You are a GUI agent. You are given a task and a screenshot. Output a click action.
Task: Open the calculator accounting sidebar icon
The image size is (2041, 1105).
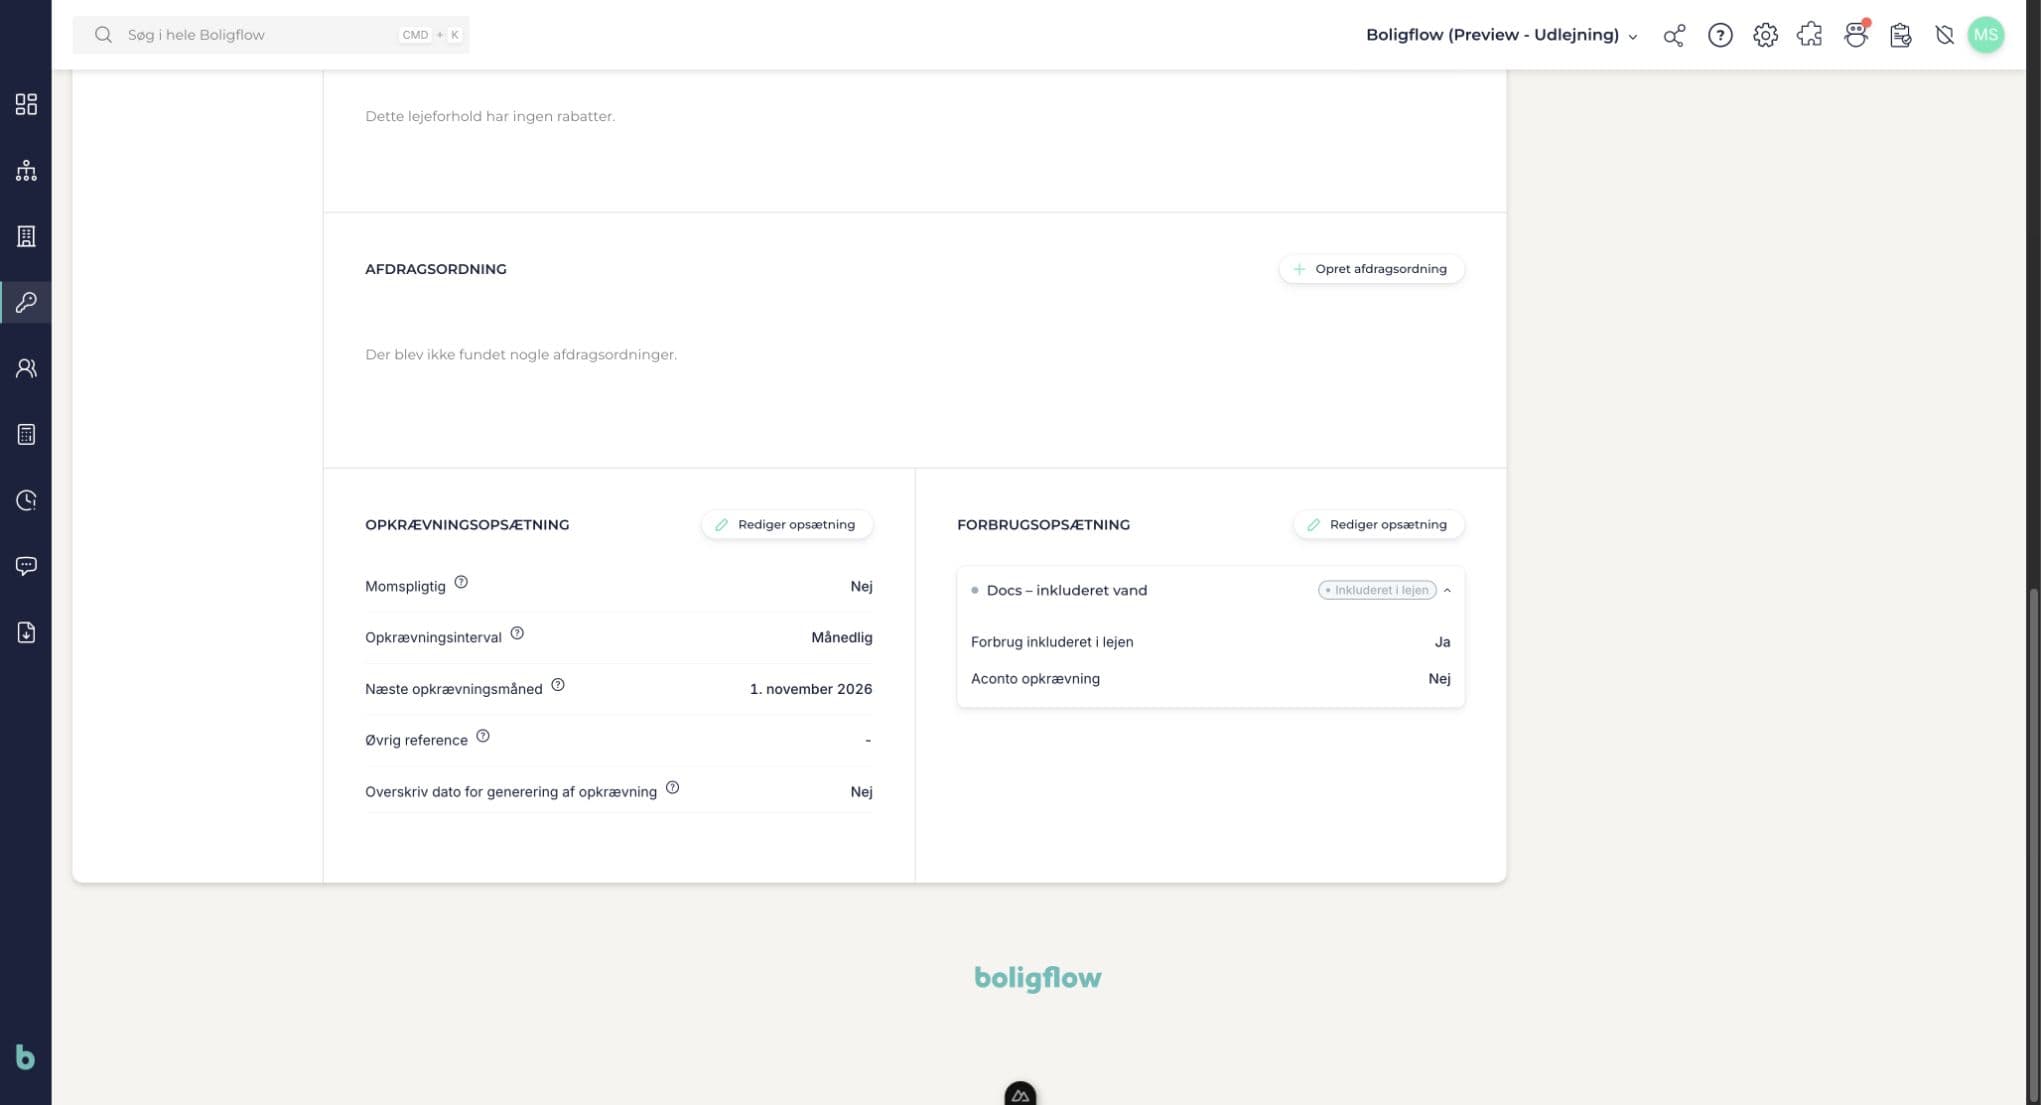(26, 434)
